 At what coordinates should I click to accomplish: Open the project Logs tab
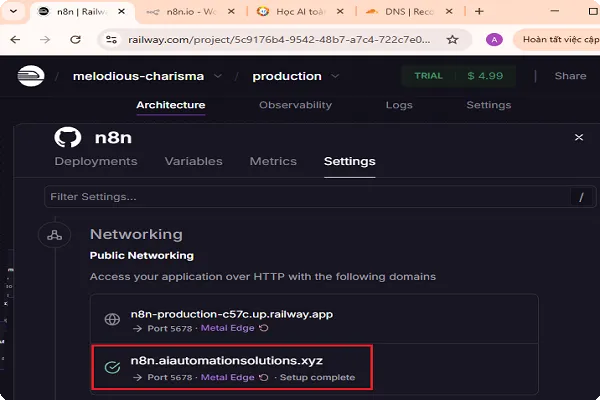pyautogui.click(x=399, y=105)
